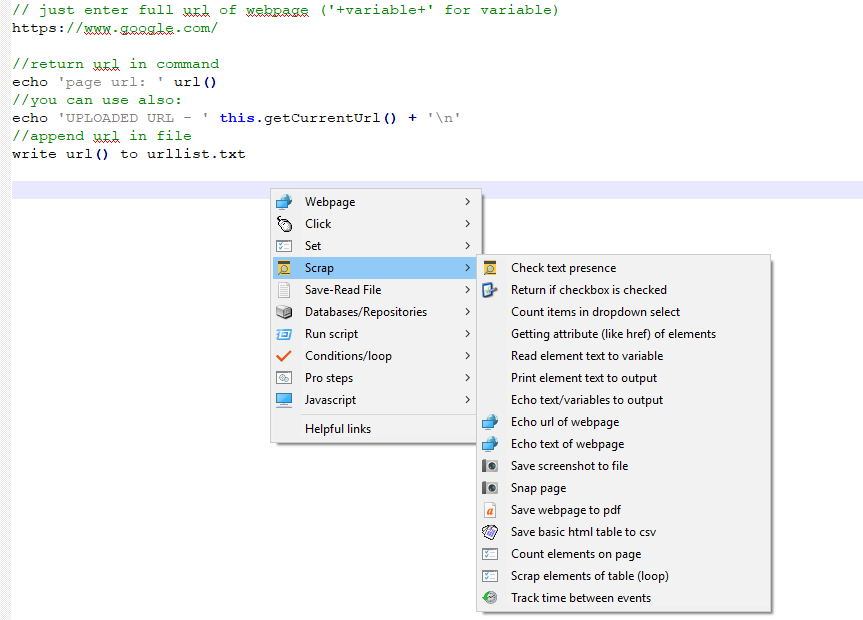
Task: Choose Check text presence
Action: [563, 268]
